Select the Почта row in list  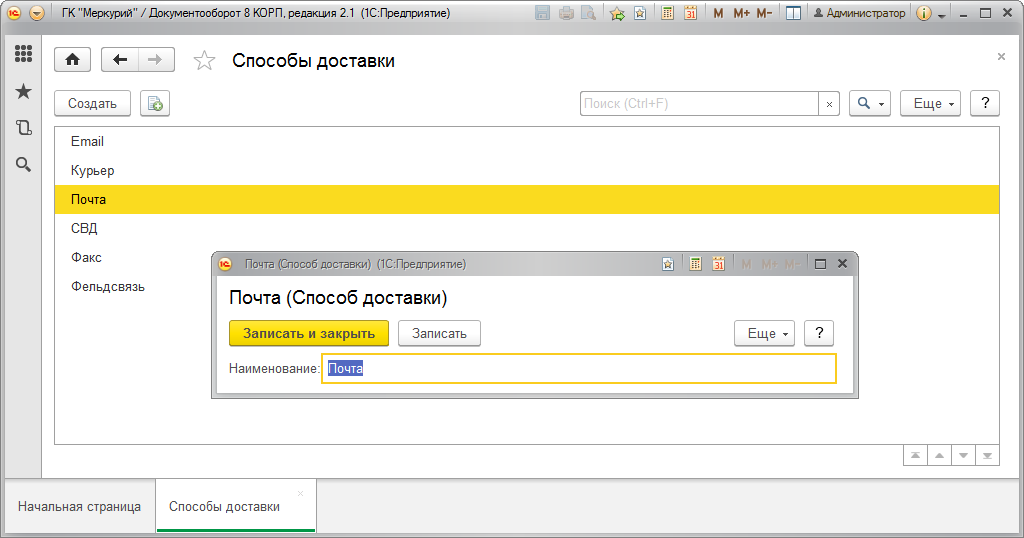527,199
